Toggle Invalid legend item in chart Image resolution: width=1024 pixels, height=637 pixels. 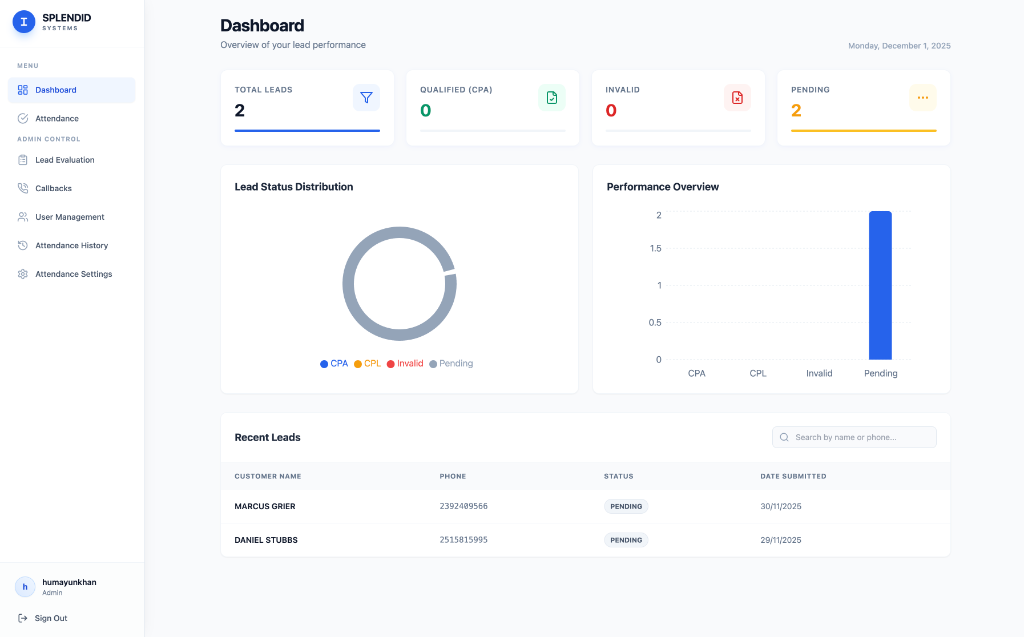(405, 364)
